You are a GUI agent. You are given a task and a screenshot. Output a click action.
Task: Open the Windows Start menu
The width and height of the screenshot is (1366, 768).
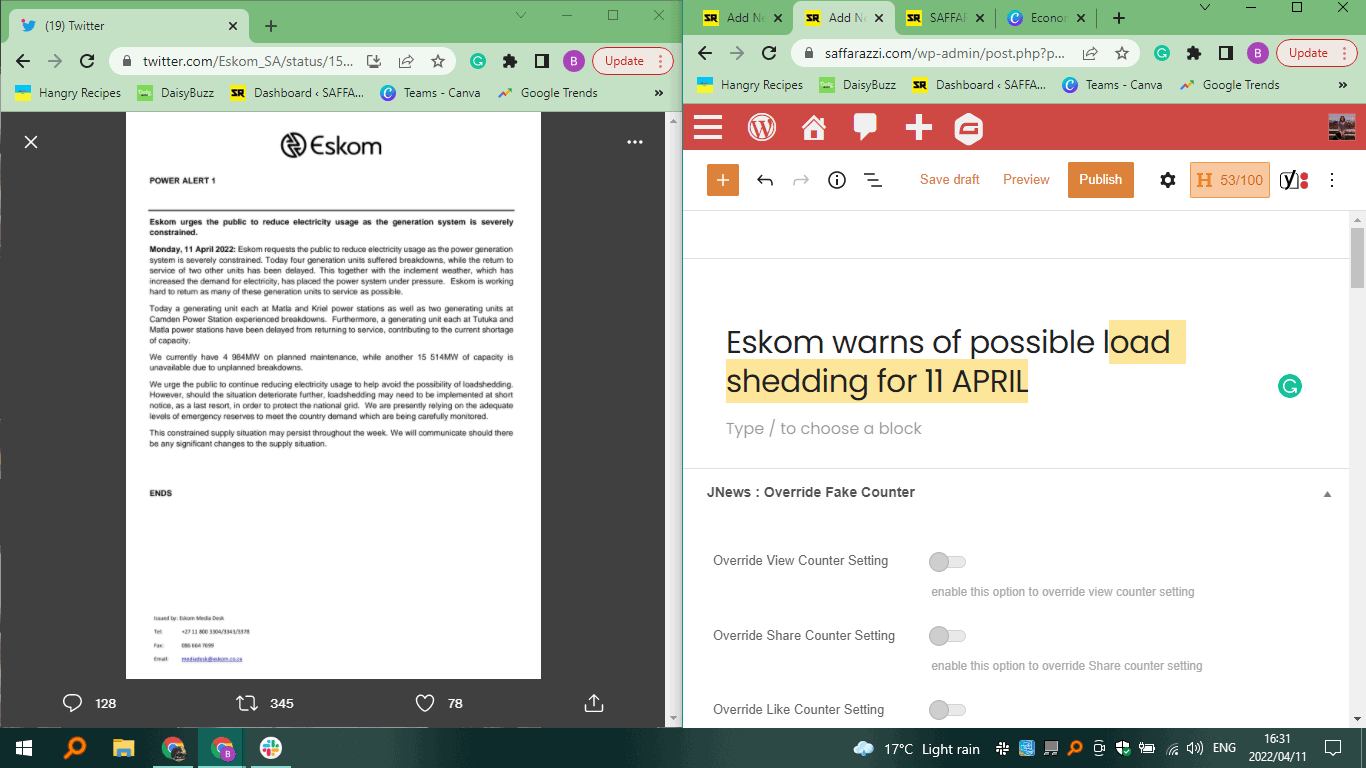tap(23, 748)
